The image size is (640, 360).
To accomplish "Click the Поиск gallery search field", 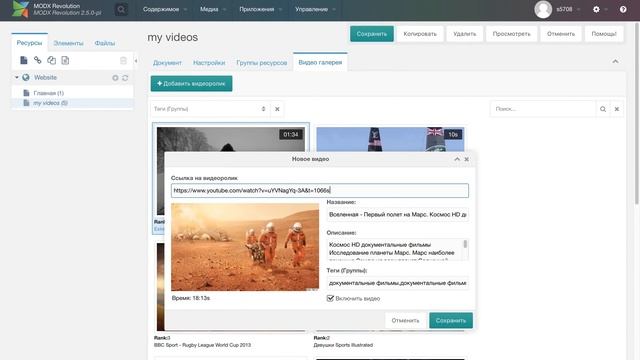I will pyautogui.click(x=543, y=109).
